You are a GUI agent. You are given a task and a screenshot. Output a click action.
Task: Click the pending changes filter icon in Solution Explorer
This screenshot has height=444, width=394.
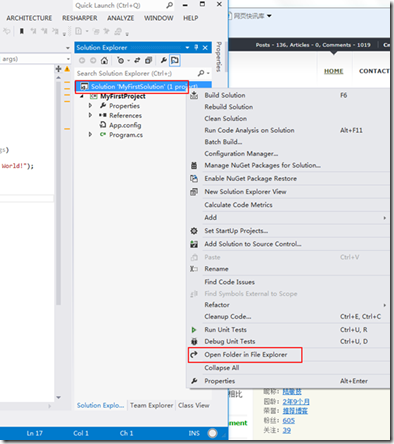(120, 60)
